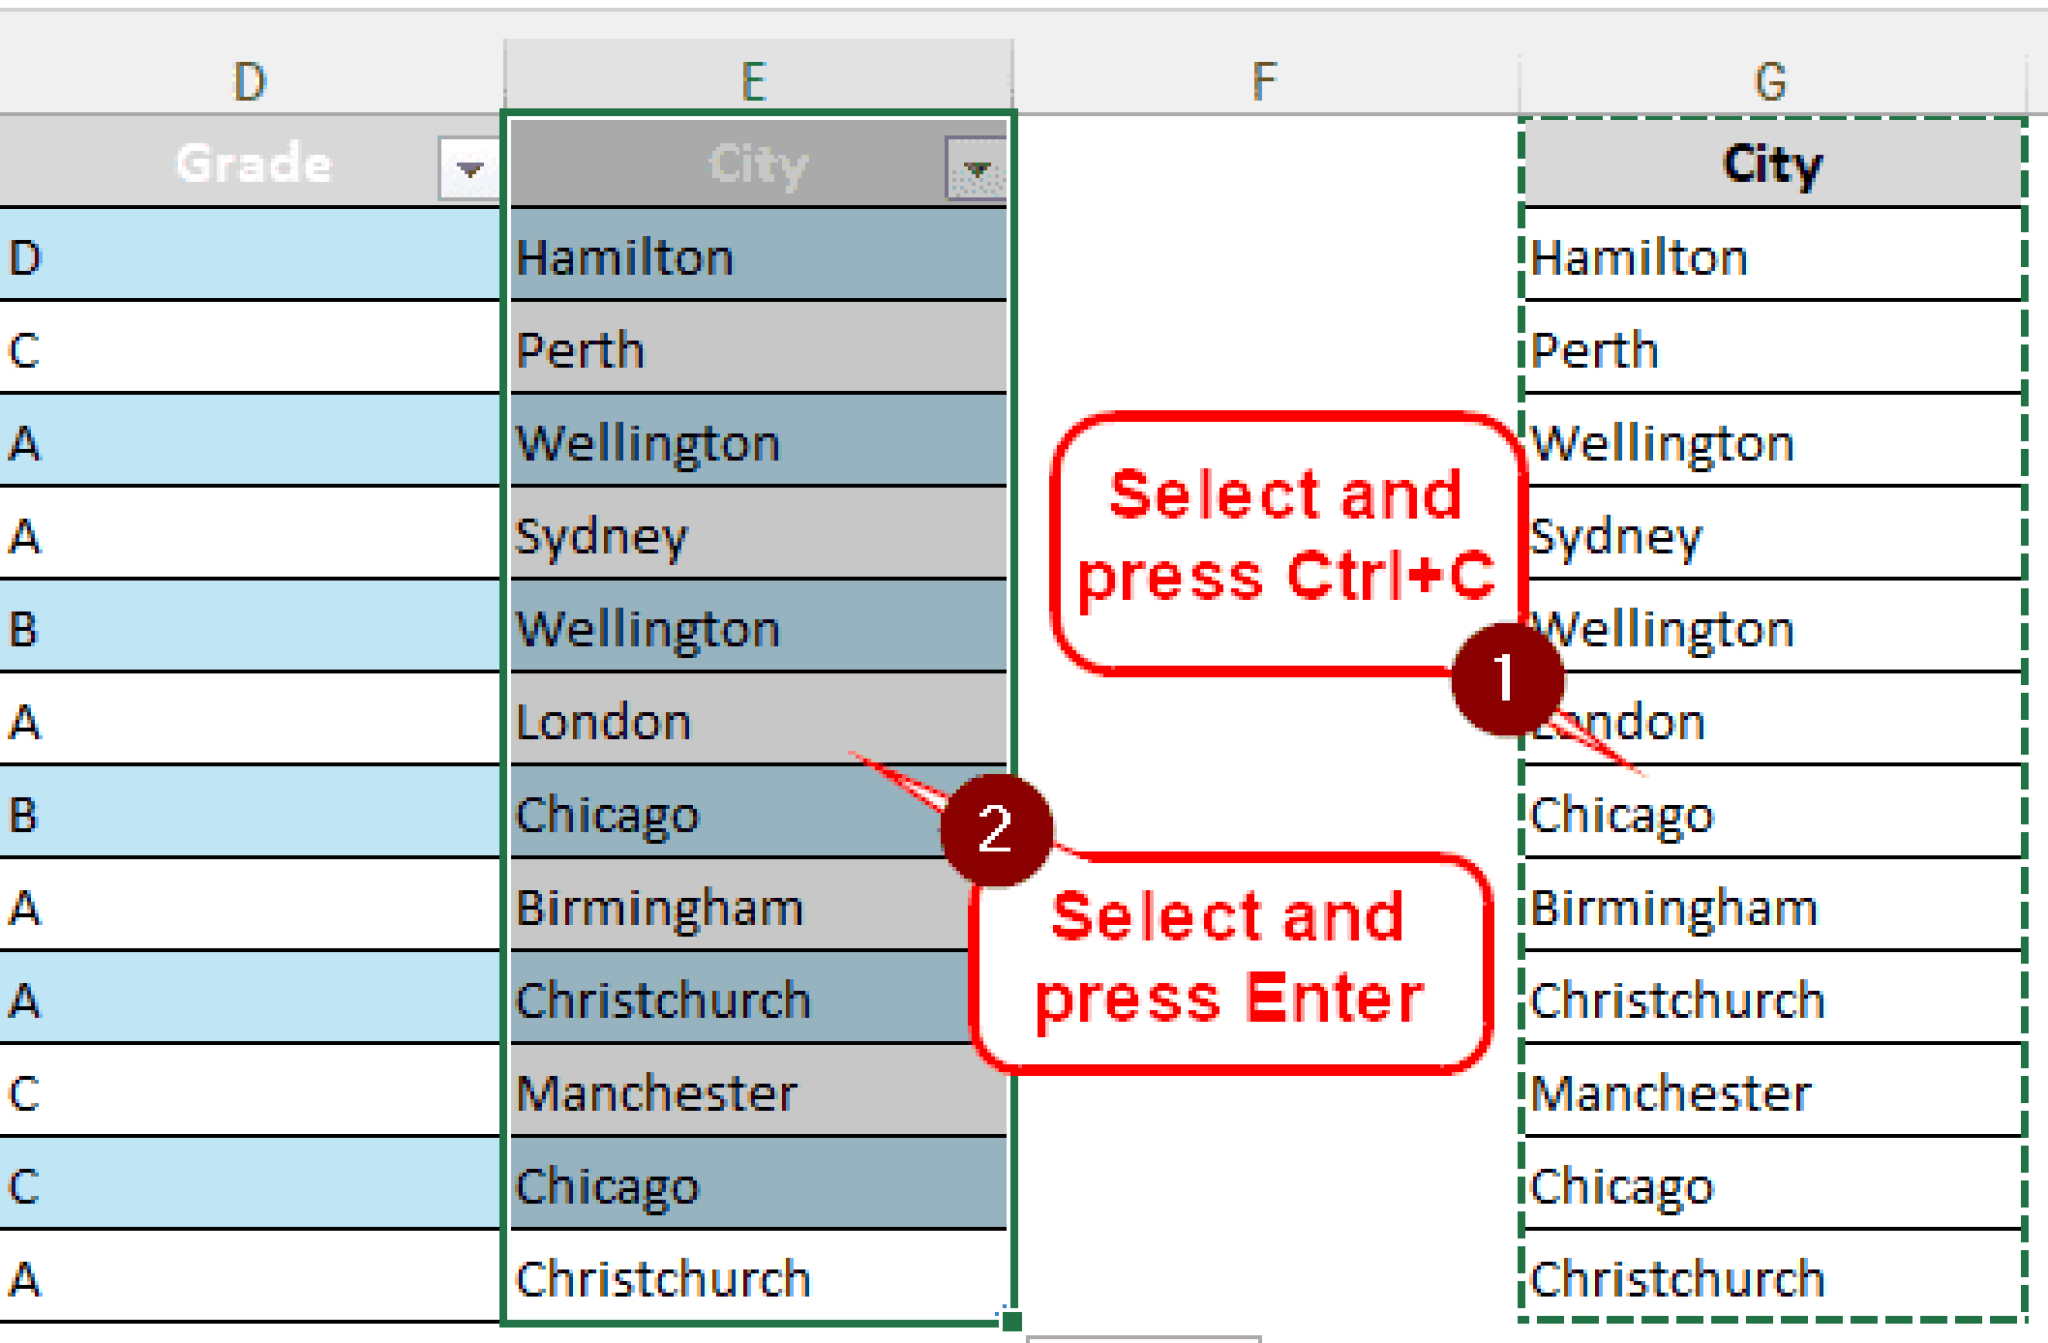
Task: Select the Manchester cell in column E
Action: click(755, 1093)
